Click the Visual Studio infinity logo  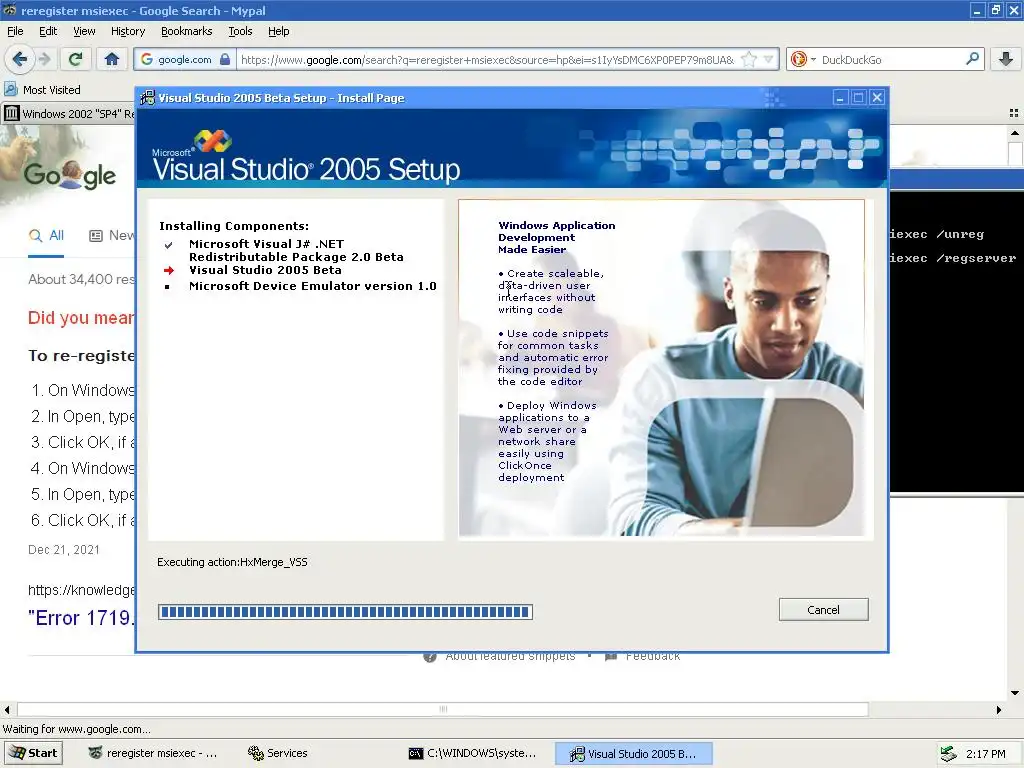pyautogui.click(x=213, y=140)
